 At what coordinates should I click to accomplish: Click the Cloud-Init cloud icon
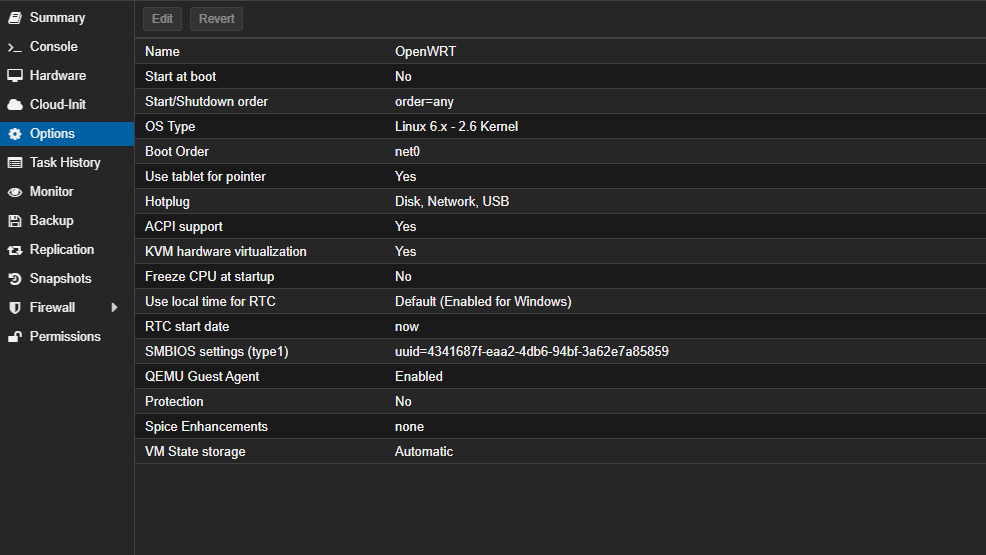(15, 105)
